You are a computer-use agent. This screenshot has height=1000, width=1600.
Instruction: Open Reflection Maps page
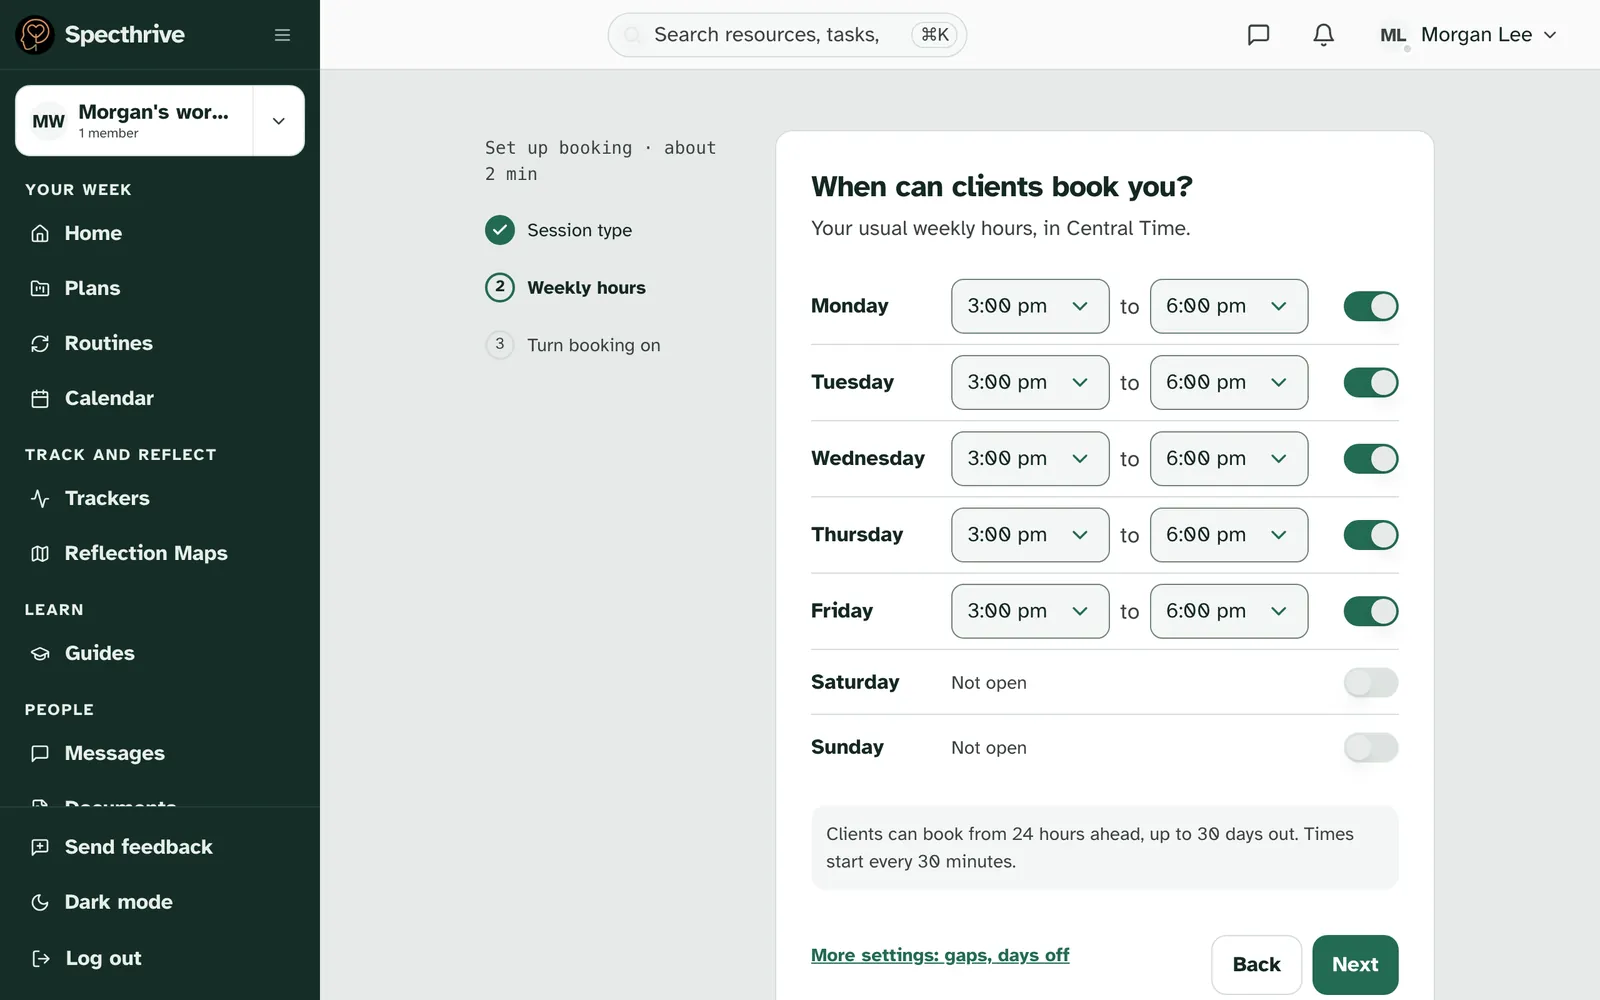(x=160, y=553)
